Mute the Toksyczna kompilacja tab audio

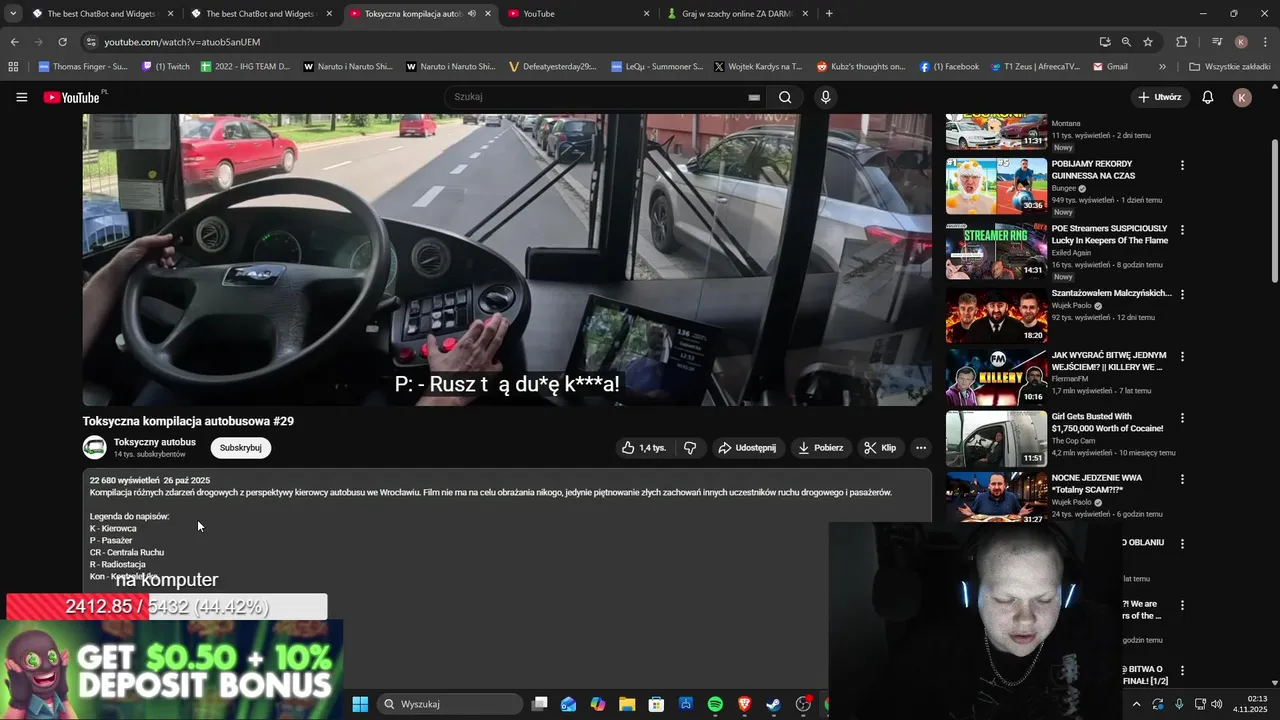tap(472, 14)
